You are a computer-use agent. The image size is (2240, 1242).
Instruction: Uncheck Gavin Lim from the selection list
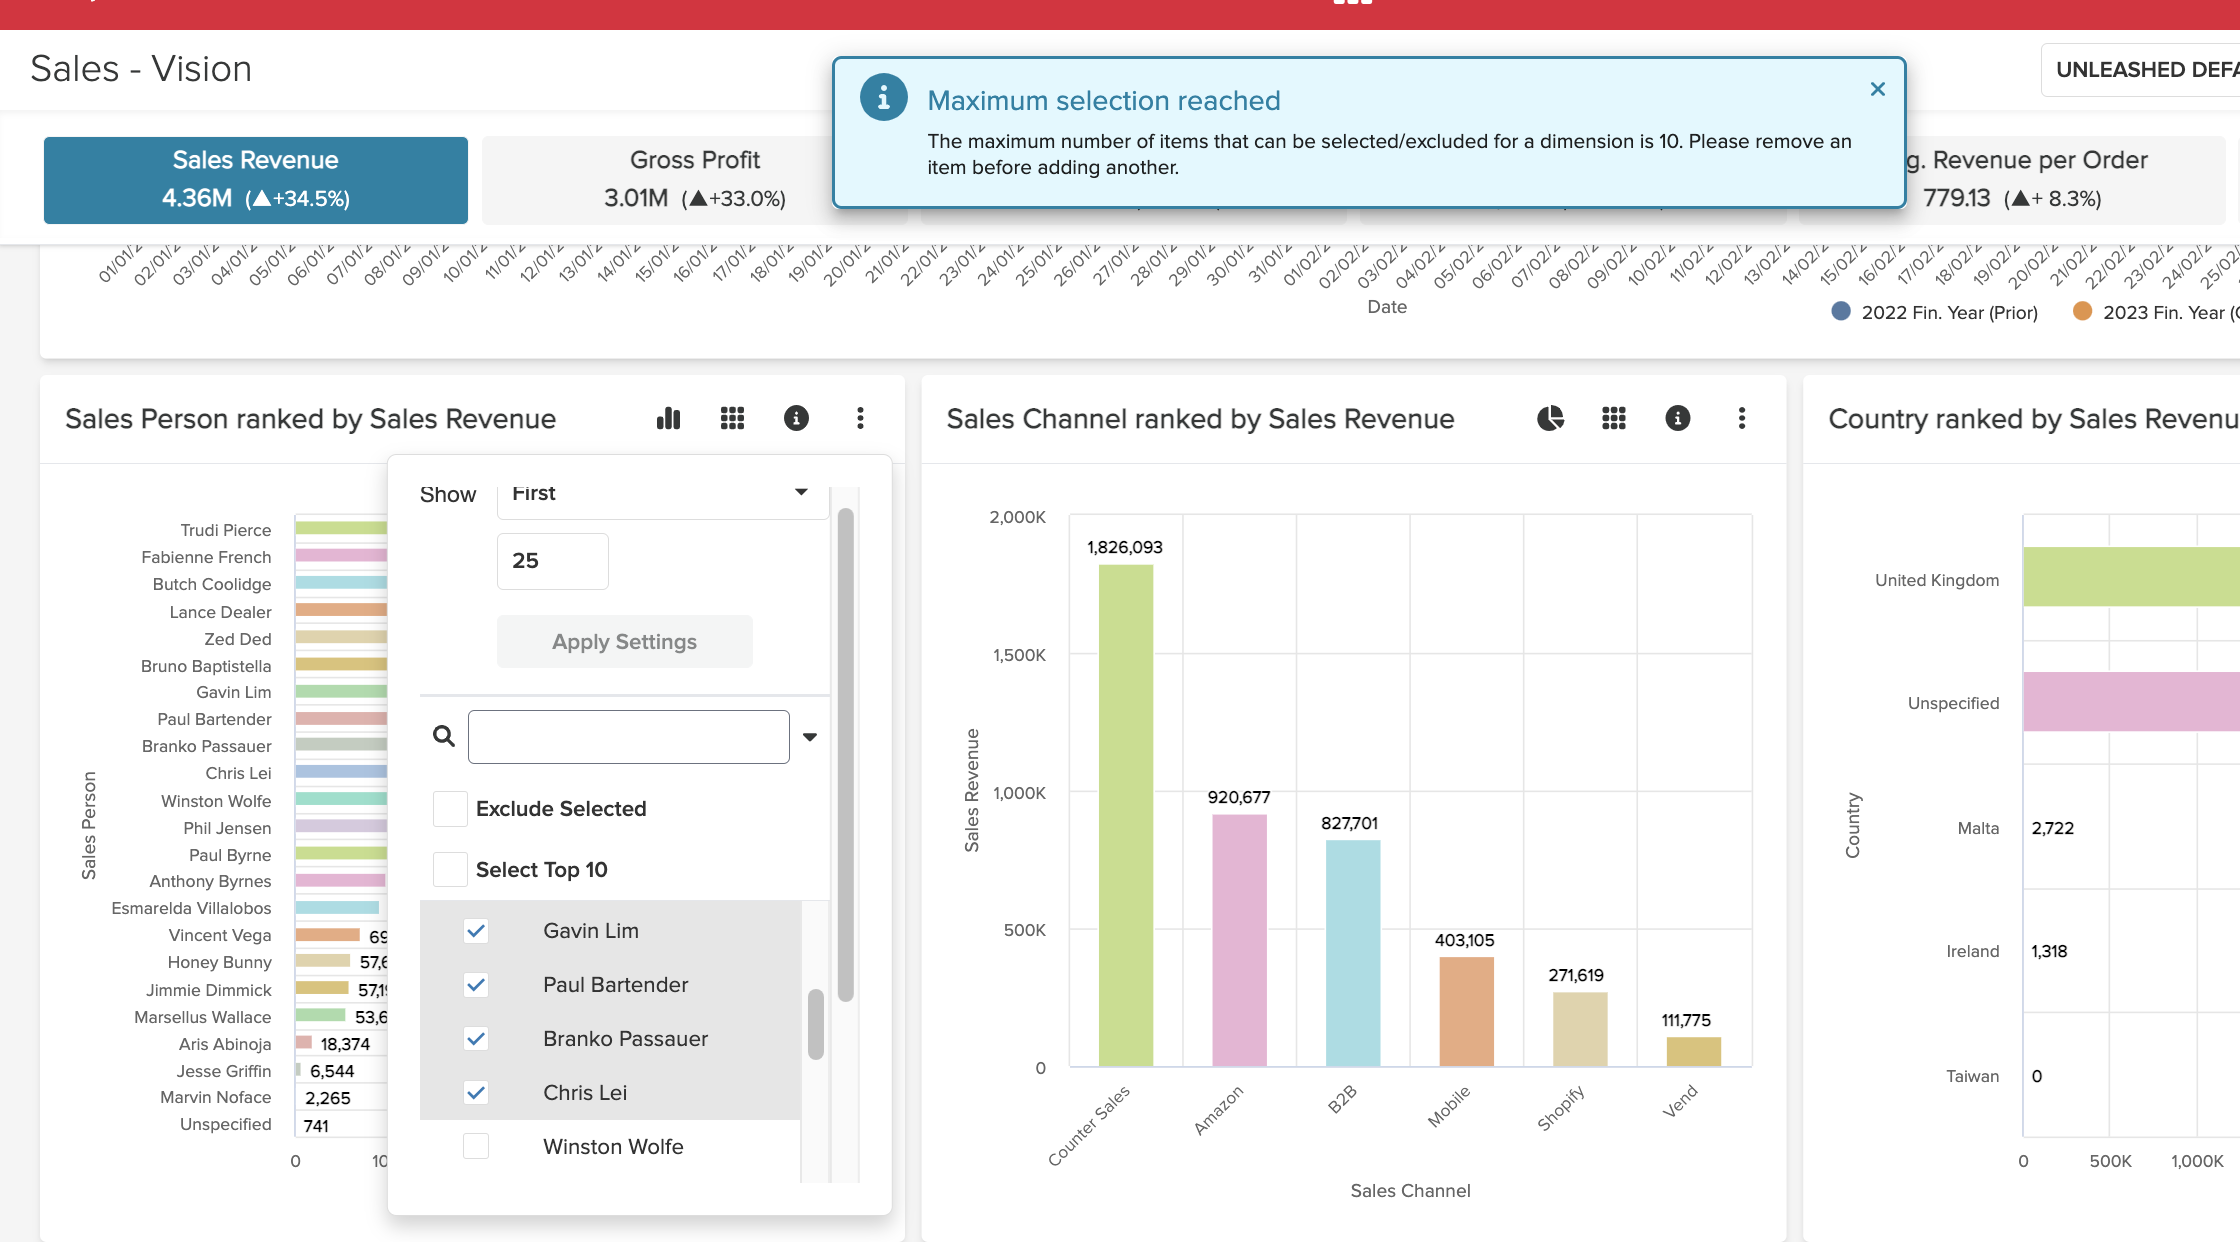point(476,930)
